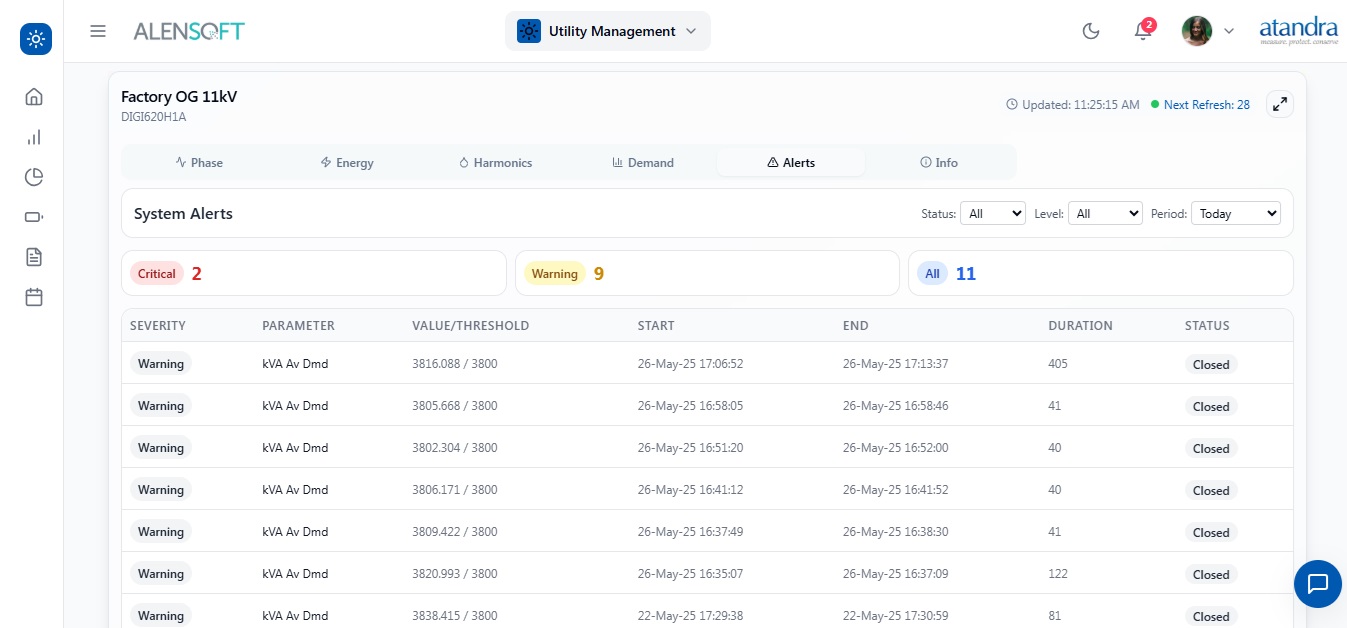The height and width of the screenshot is (628, 1347).
Task: Open the chat support bubble
Action: click(x=1317, y=583)
